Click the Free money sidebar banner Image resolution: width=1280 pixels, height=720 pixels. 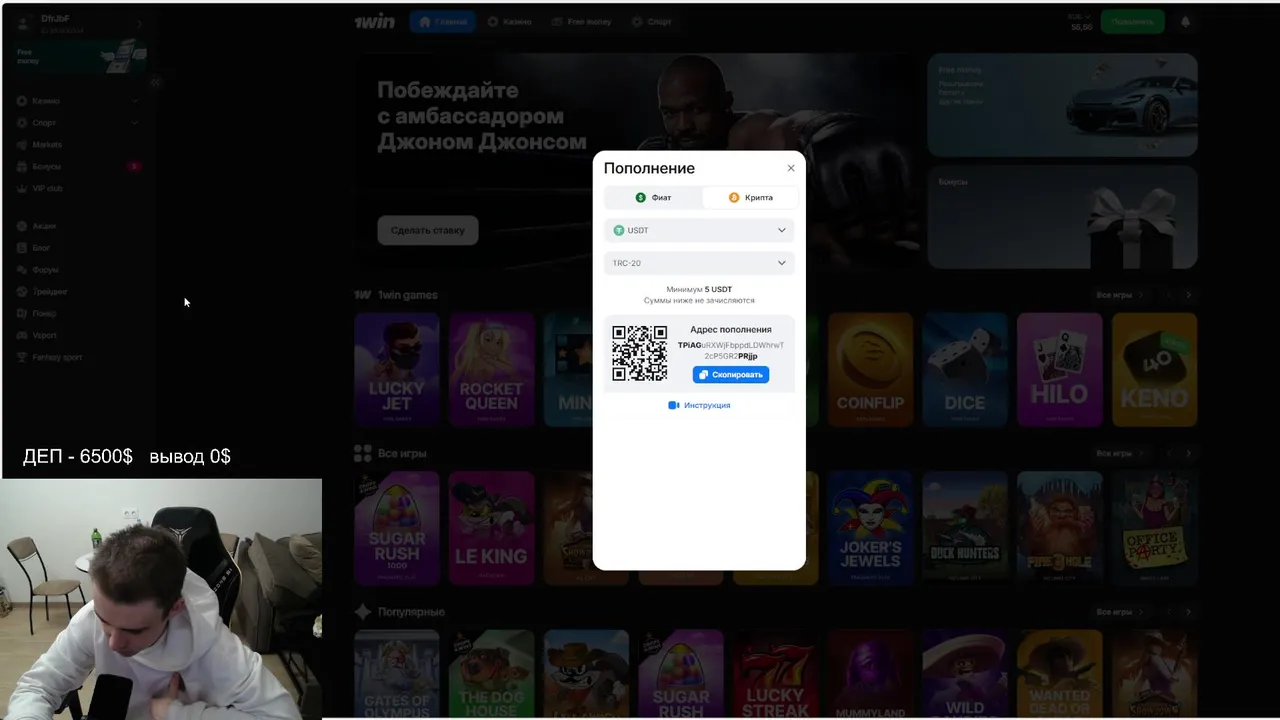(80, 56)
